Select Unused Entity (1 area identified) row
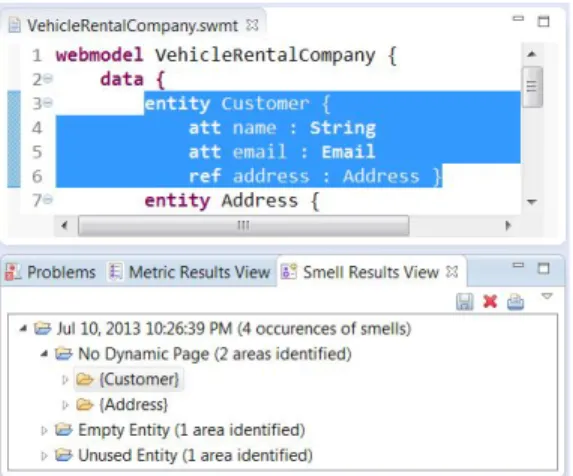This screenshot has height=476, width=573. click(195, 456)
